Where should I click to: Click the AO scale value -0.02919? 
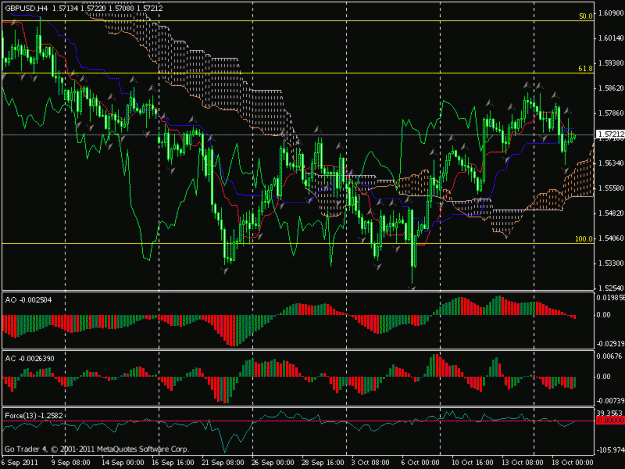610,343
